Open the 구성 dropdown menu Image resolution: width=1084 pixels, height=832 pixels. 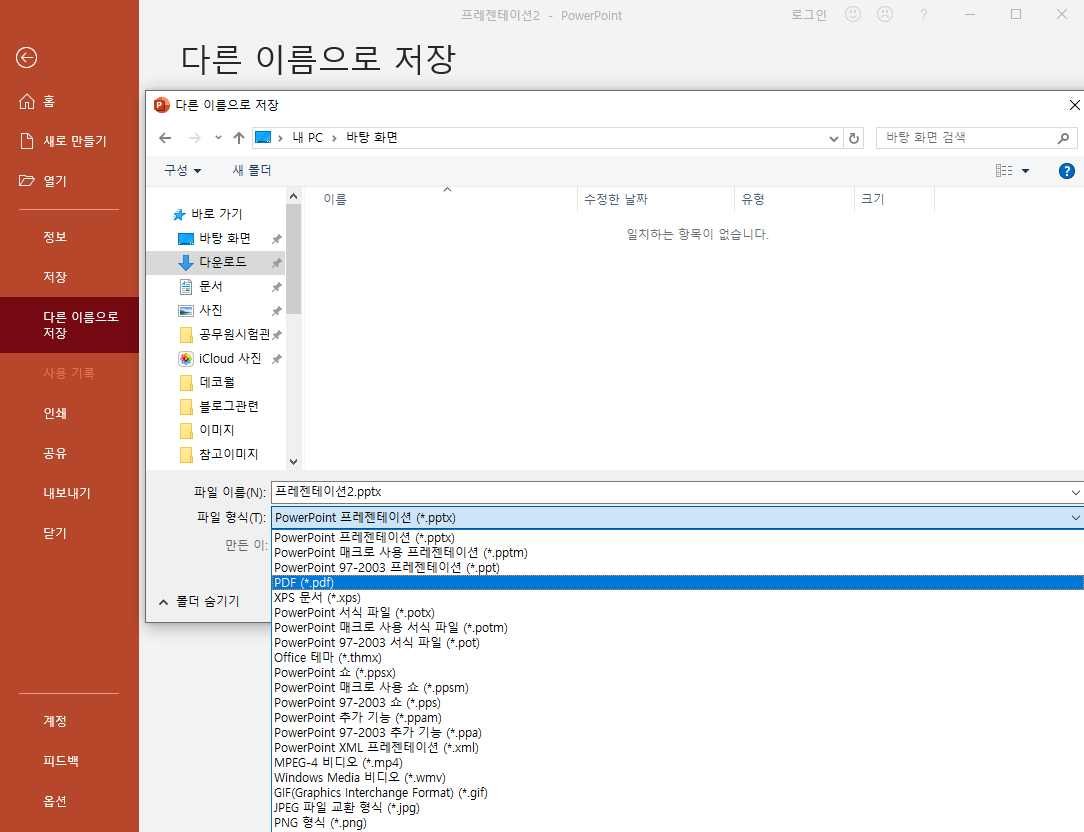pyautogui.click(x=183, y=170)
